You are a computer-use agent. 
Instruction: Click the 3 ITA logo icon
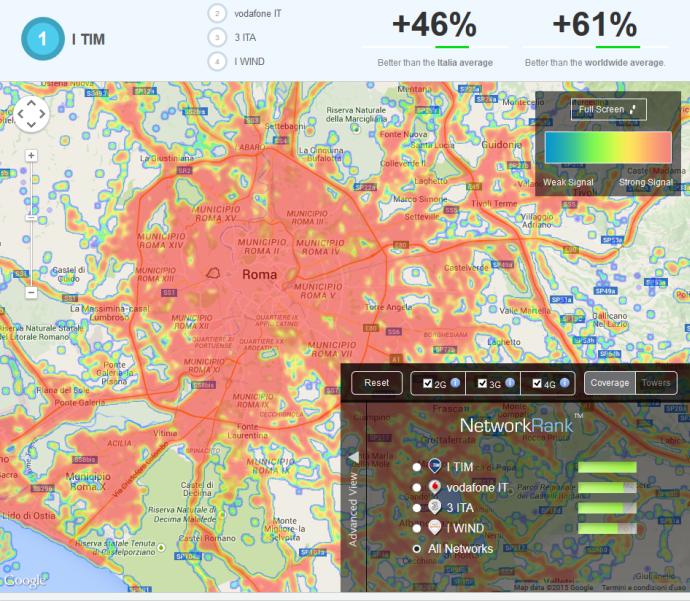coord(435,506)
